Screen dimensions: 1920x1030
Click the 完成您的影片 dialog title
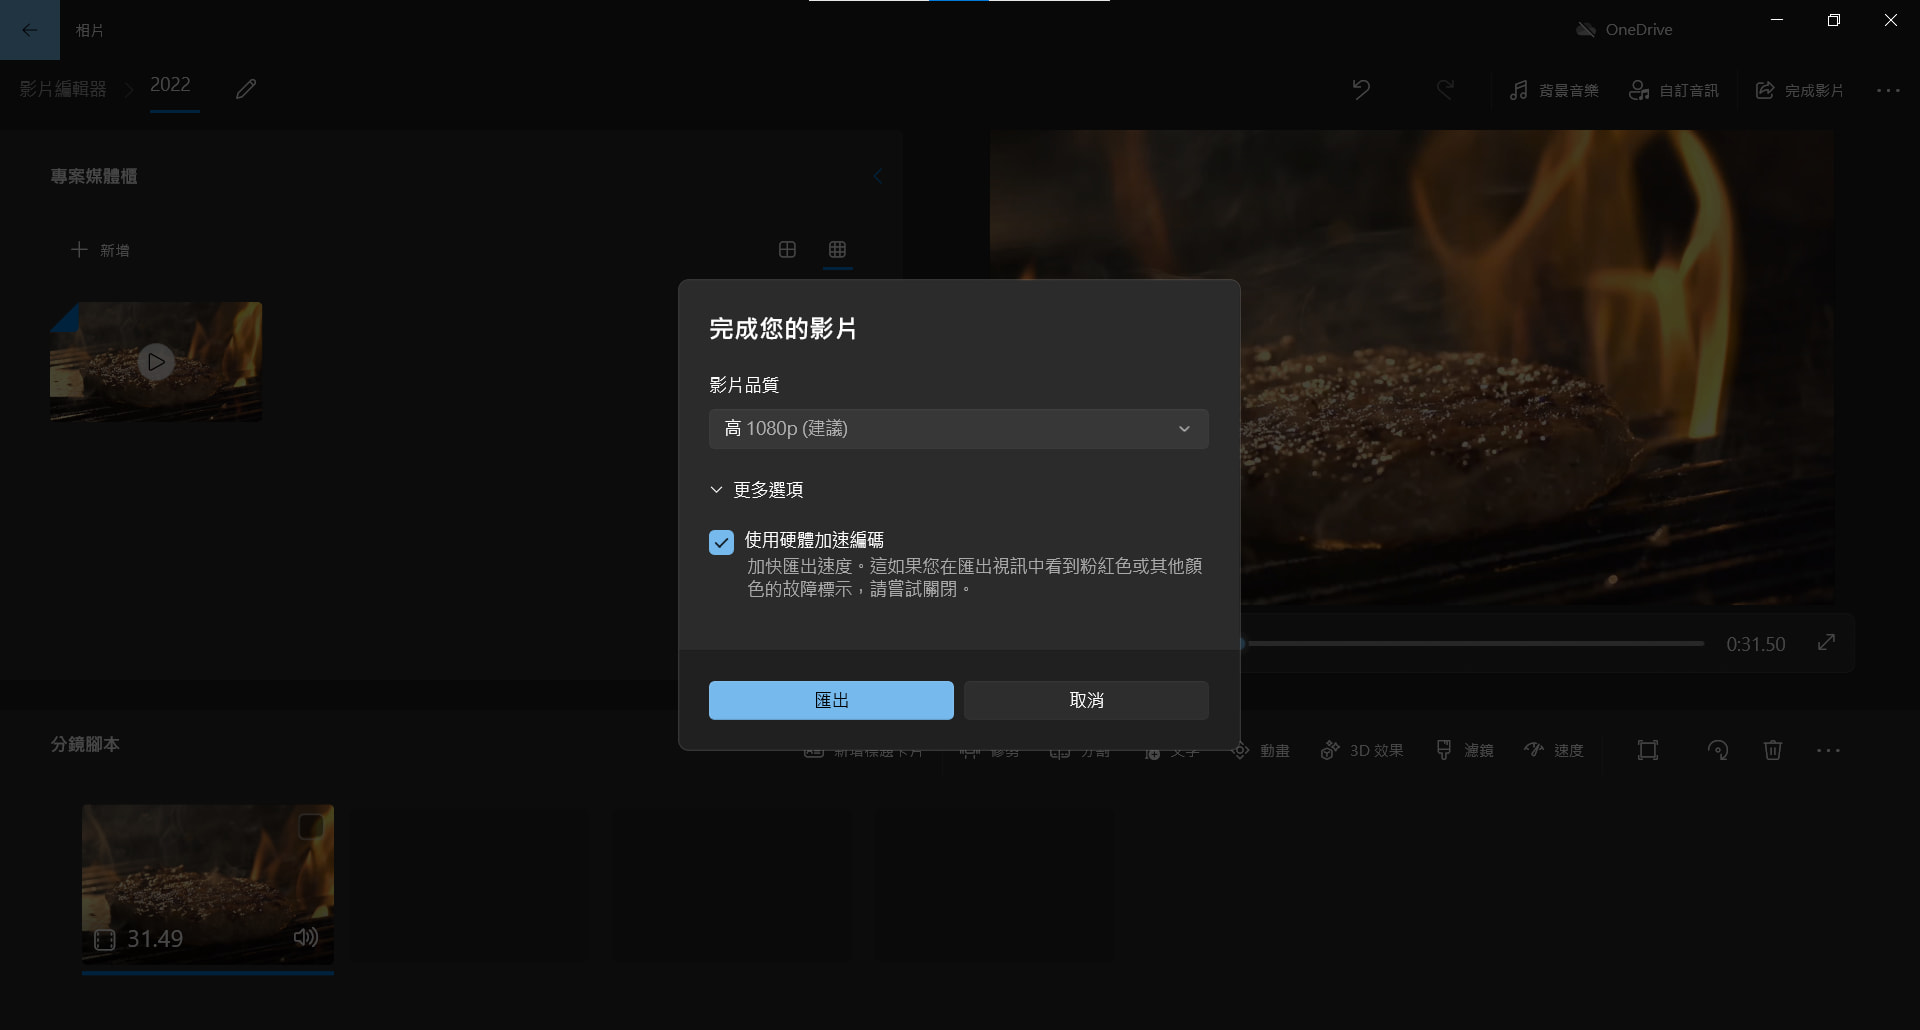pos(783,329)
